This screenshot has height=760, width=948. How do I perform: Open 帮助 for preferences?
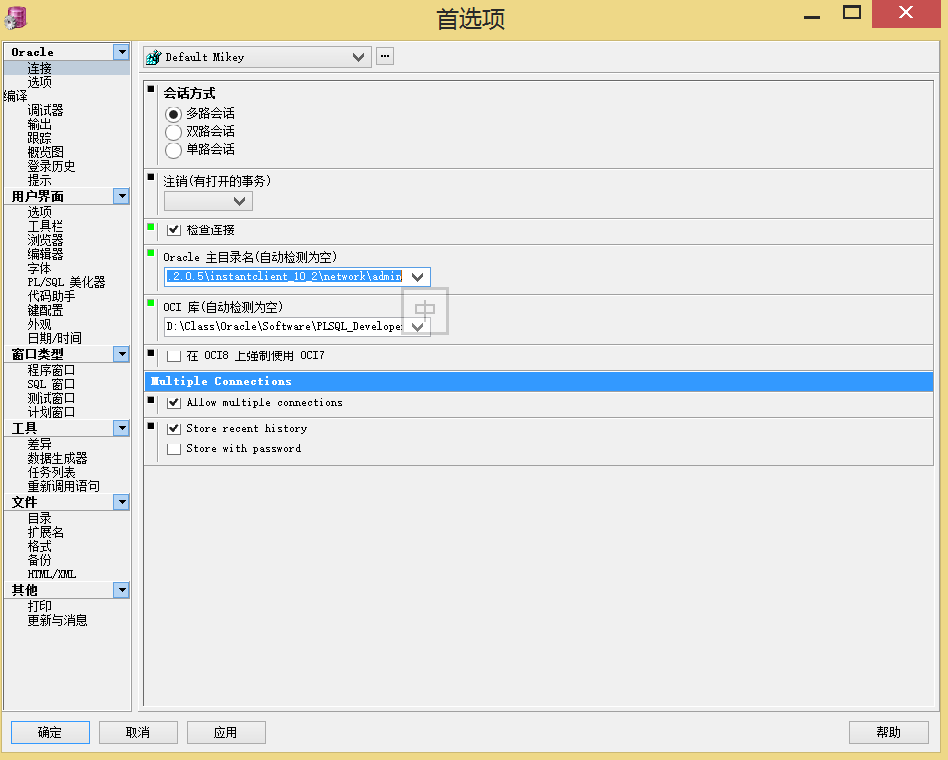click(x=889, y=732)
